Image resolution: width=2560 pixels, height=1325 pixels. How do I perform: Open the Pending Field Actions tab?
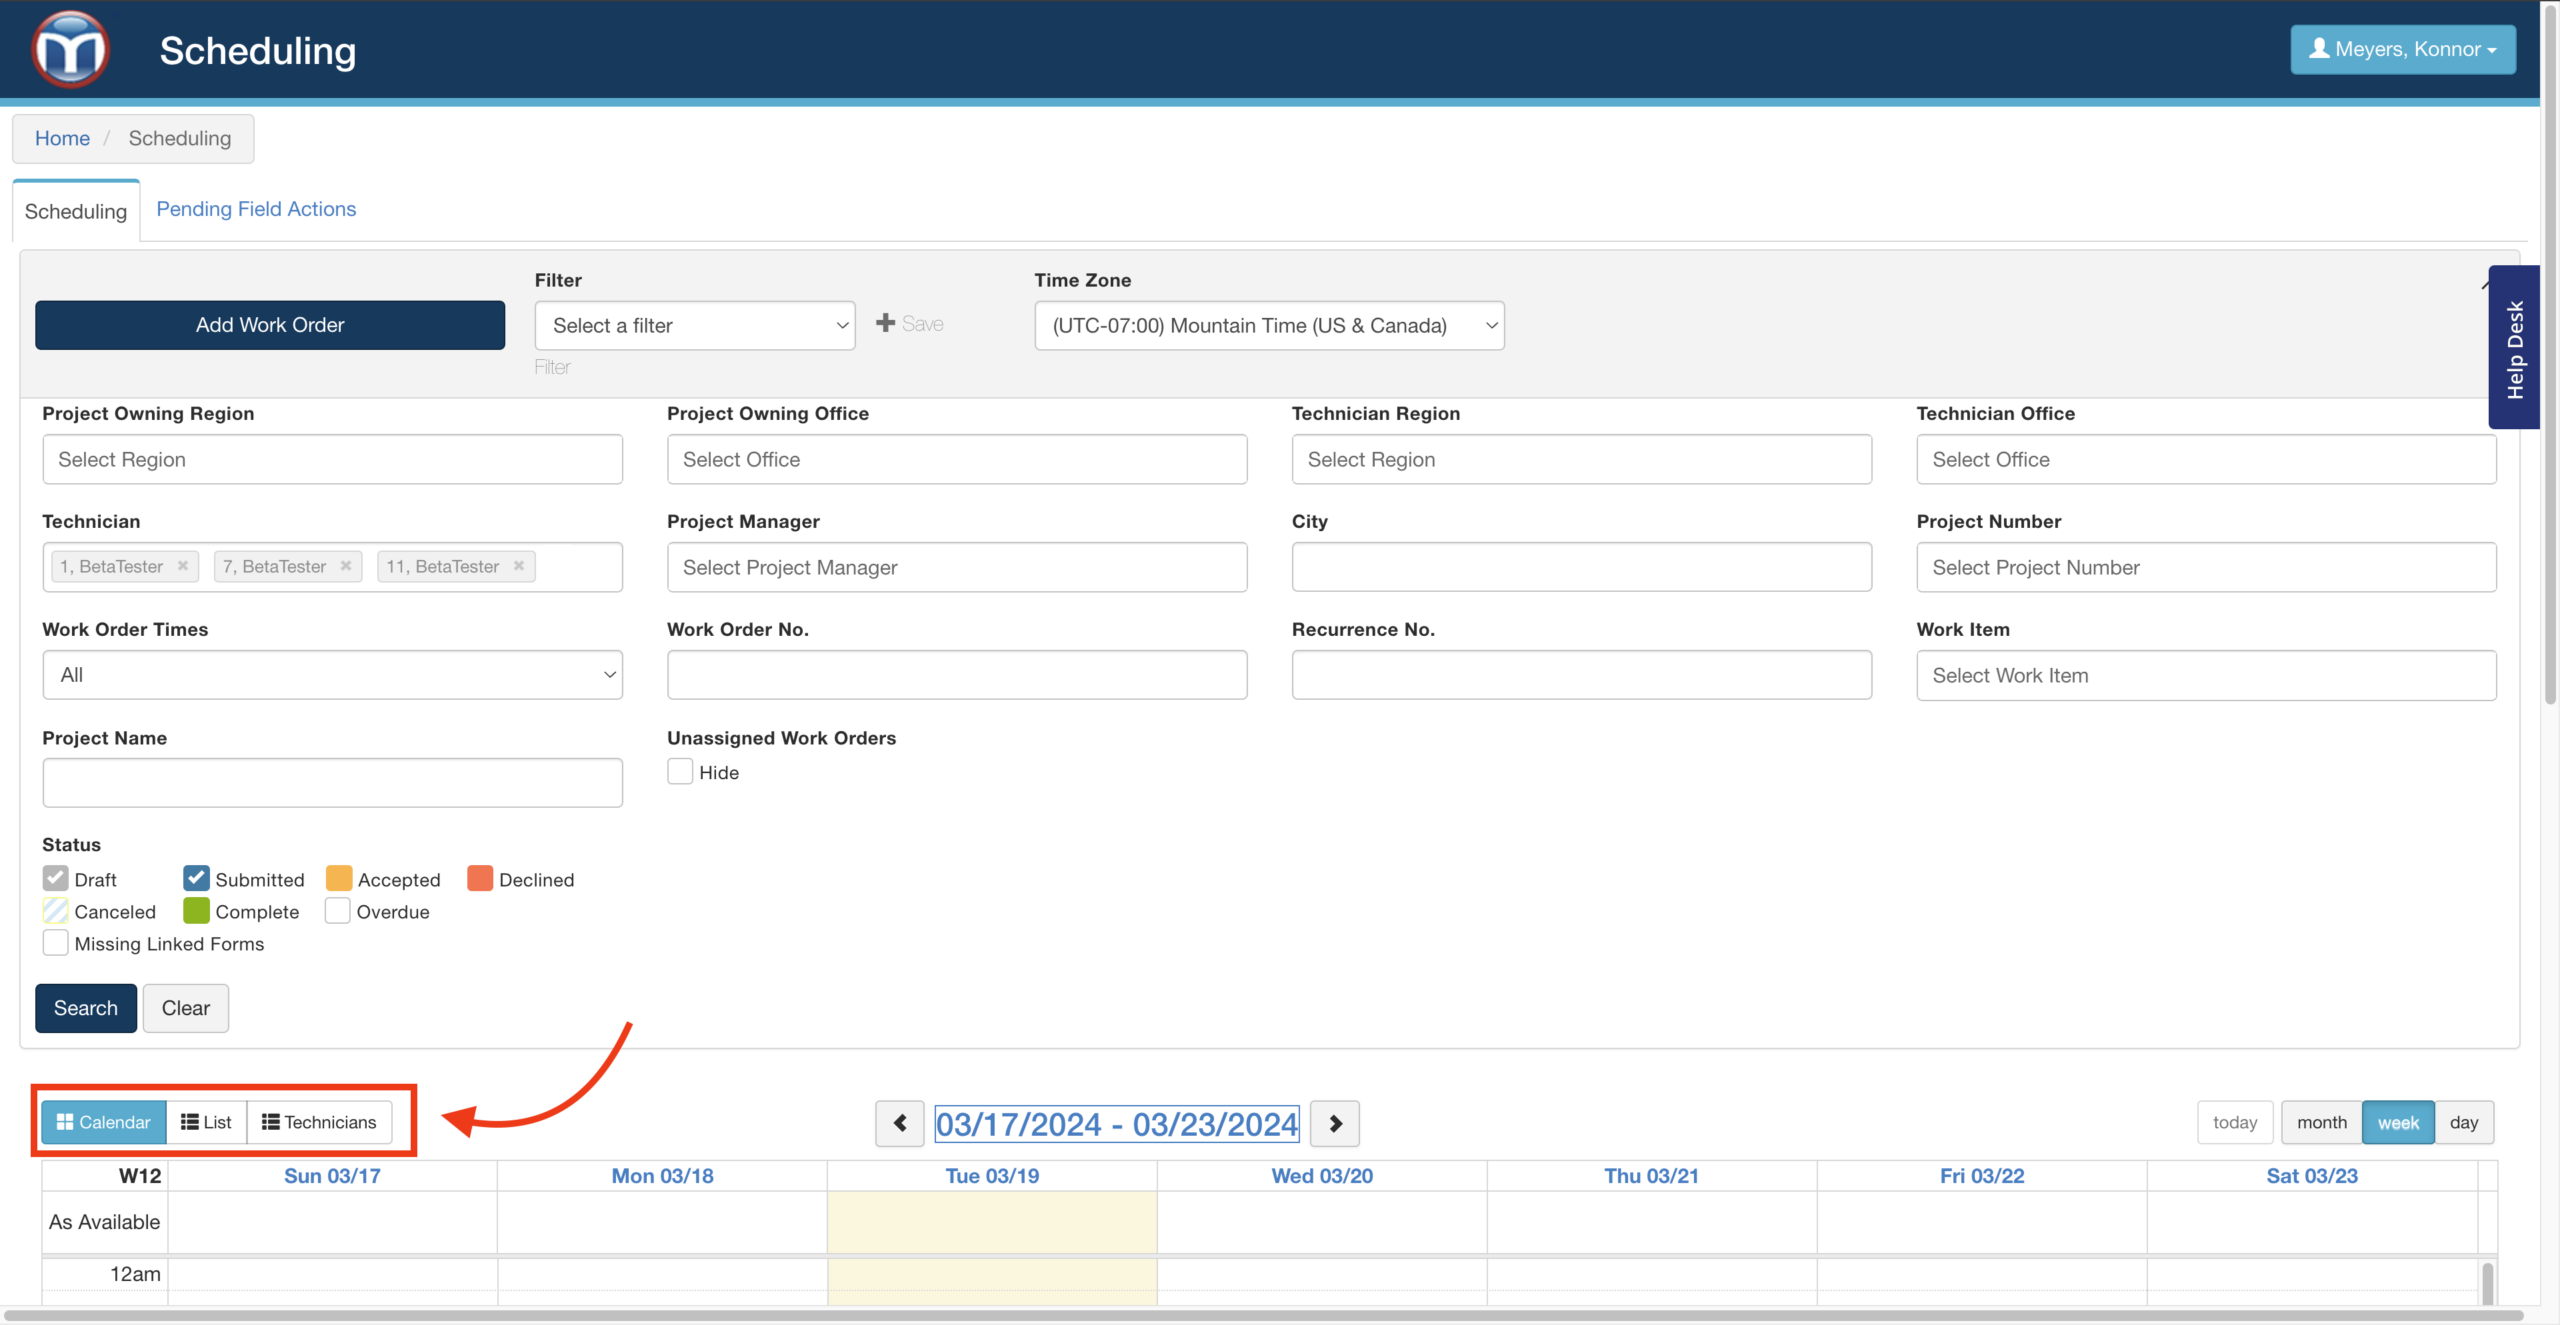pos(256,209)
